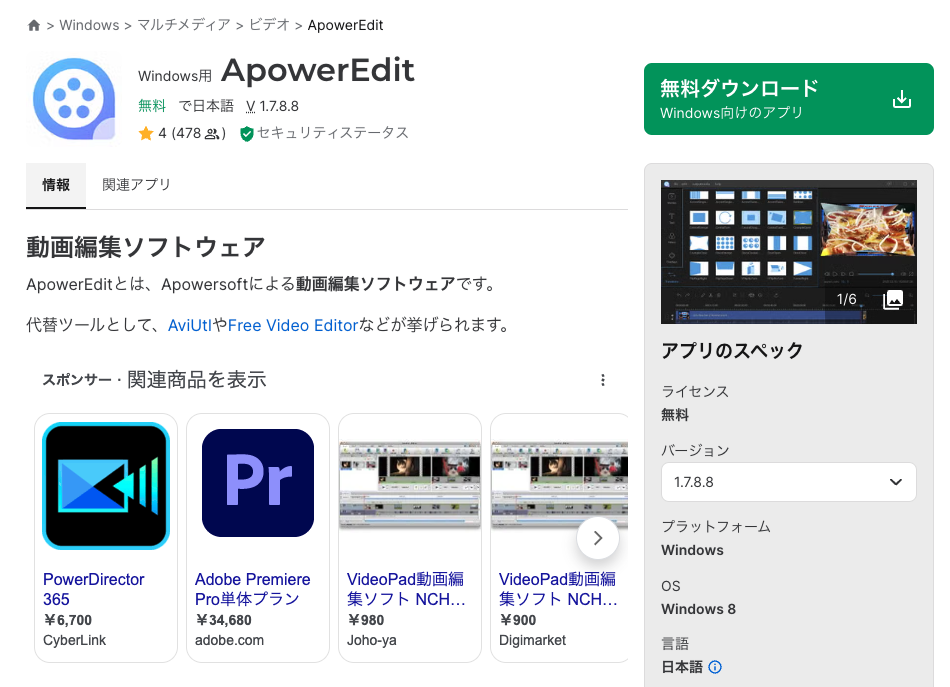Open the Adobe Premiere Pro単体プラン link

253,589
